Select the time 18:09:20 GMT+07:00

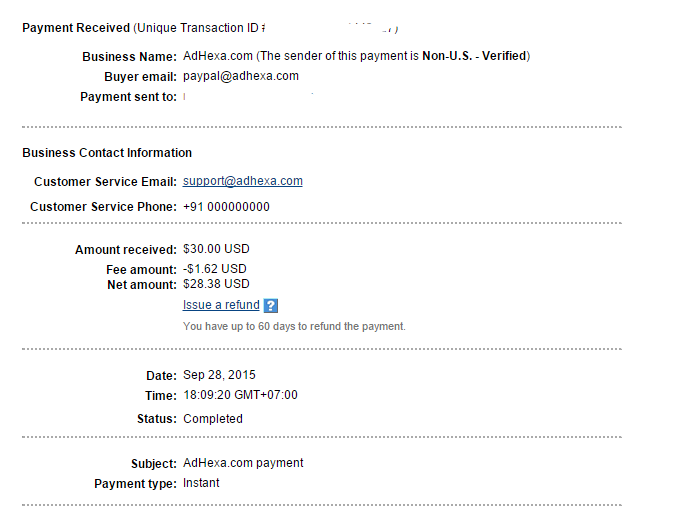pyautogui.click(x=240, y=395)
